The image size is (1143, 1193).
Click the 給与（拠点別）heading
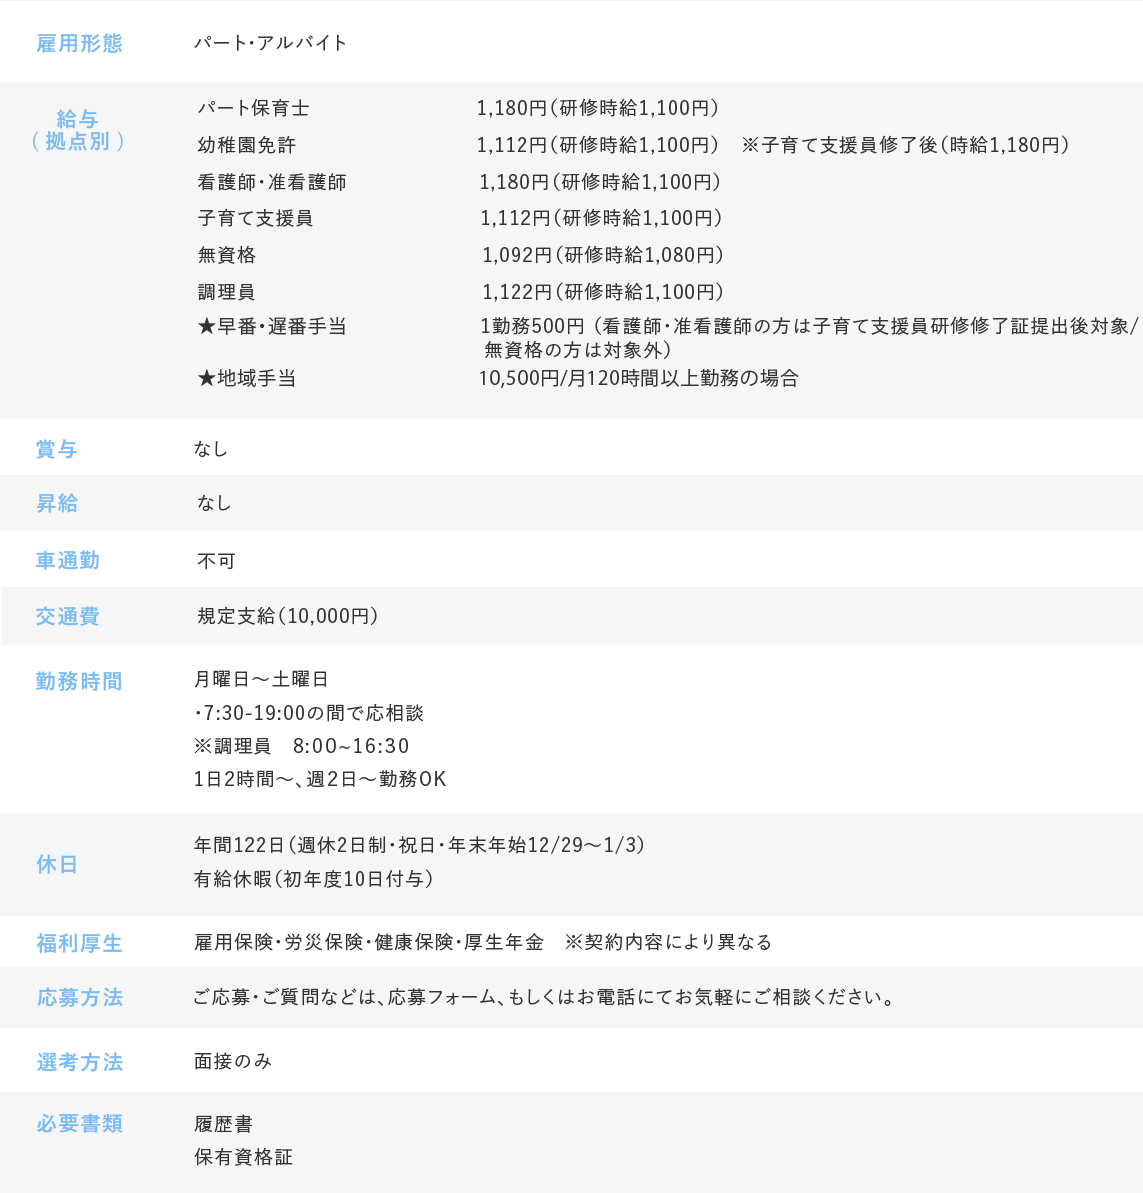click(x=77, y=130)
